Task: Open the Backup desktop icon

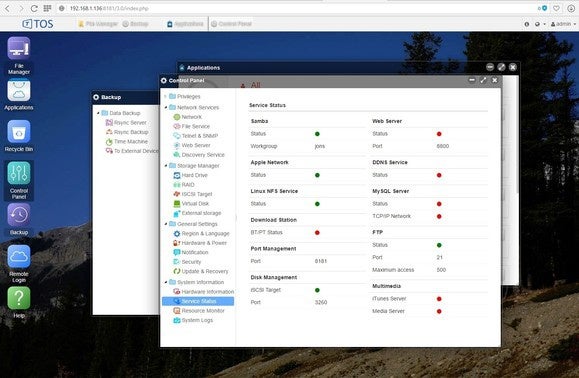Action: point(19,219)
